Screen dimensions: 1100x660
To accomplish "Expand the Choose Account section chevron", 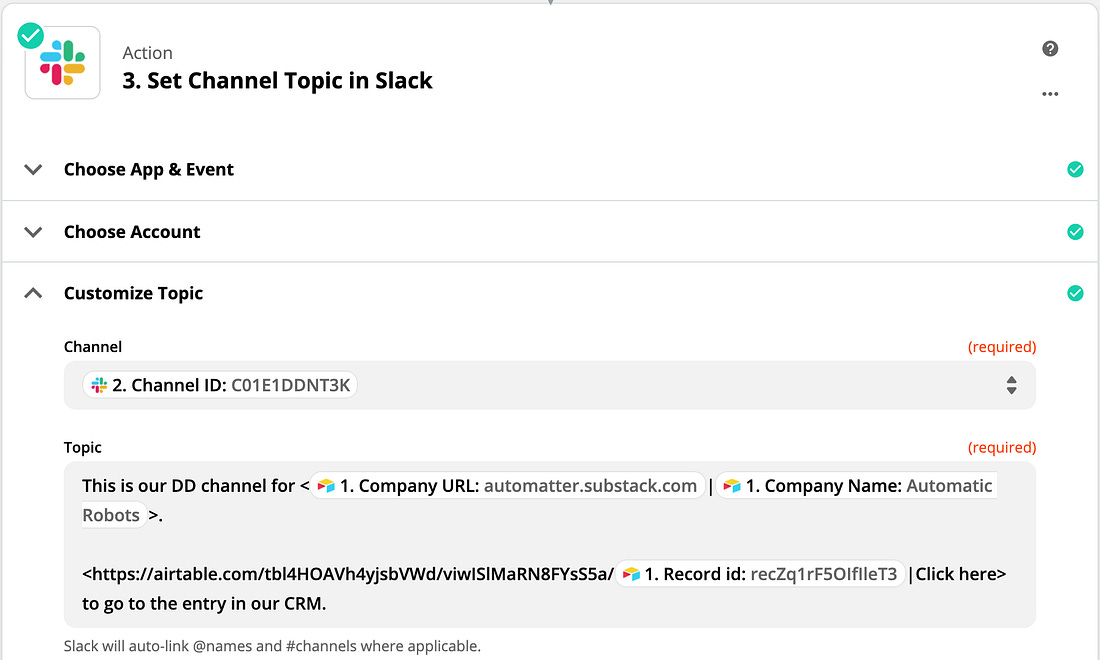I will click(33, 232).
